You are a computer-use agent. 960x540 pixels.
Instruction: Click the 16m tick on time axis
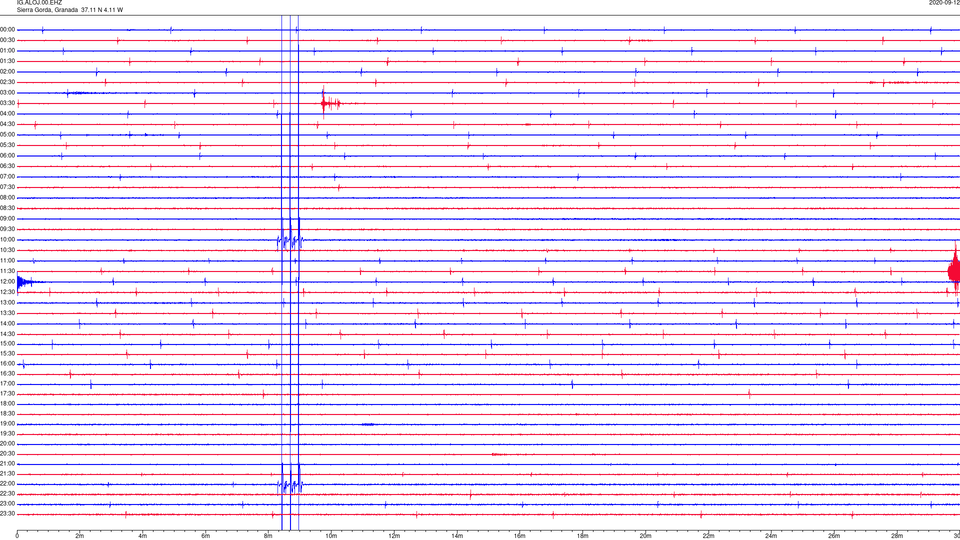tap(520, 536)
